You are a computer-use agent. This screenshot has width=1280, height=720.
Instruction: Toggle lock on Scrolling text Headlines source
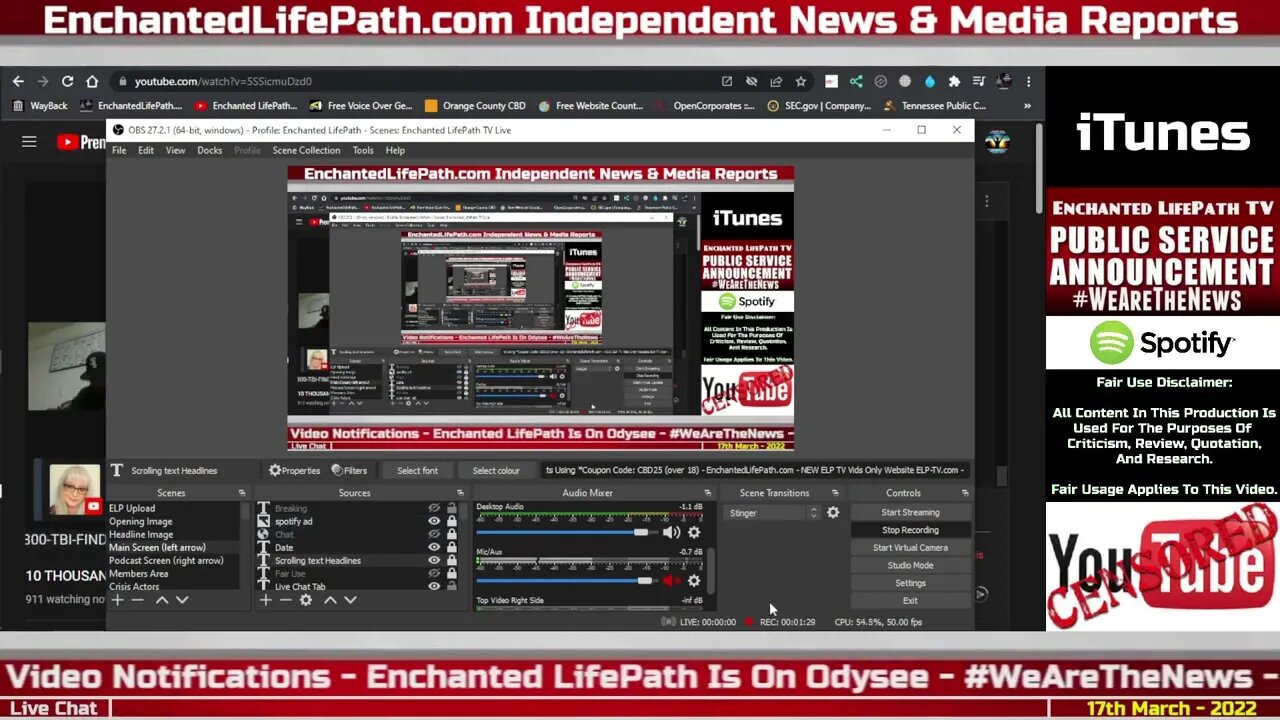pyautogui.click(x=452, y=560)
